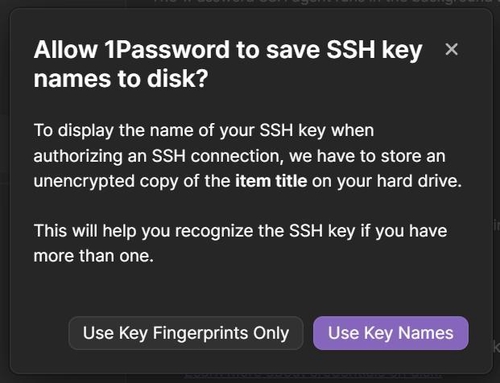
Task: Close the dialog with the X icon
Action: [451, 50]
